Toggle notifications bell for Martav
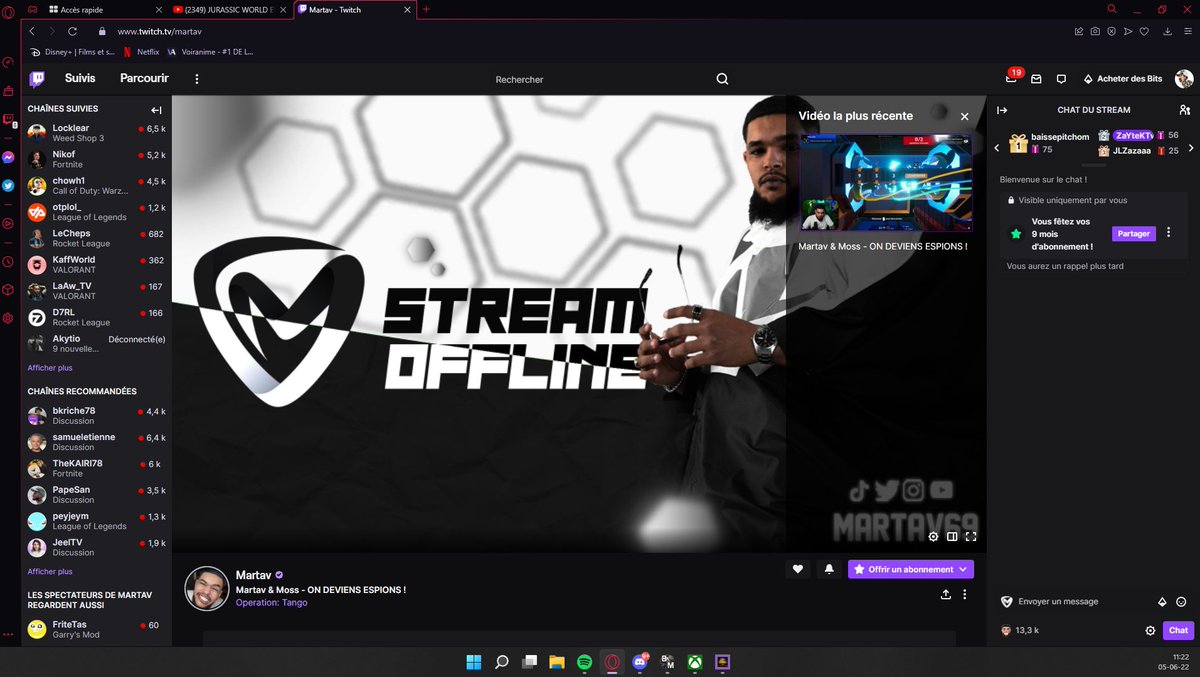1200x677 pixels. (x=828, y=569)
